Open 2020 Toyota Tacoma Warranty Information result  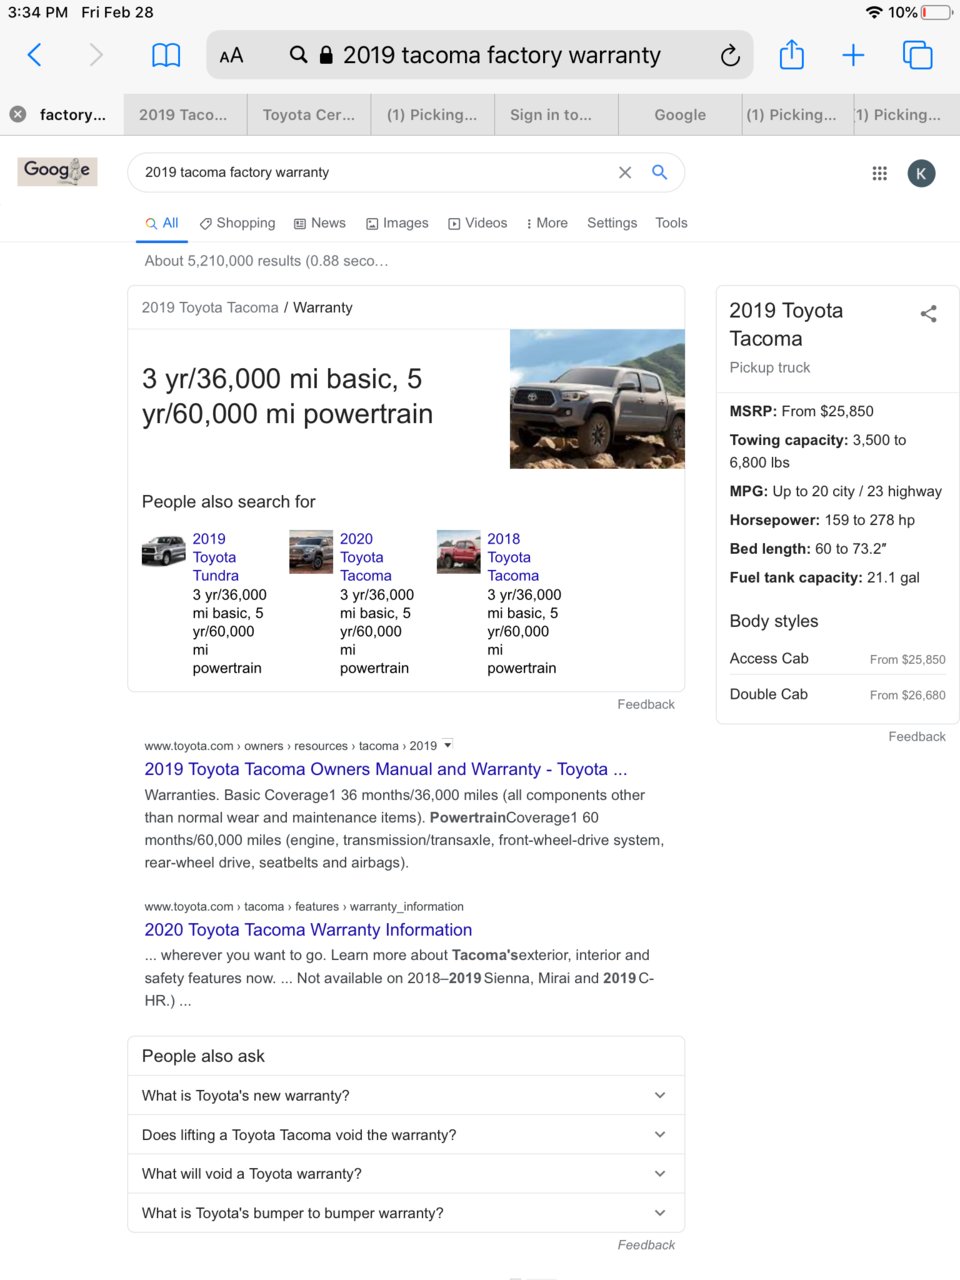[308, 930]
